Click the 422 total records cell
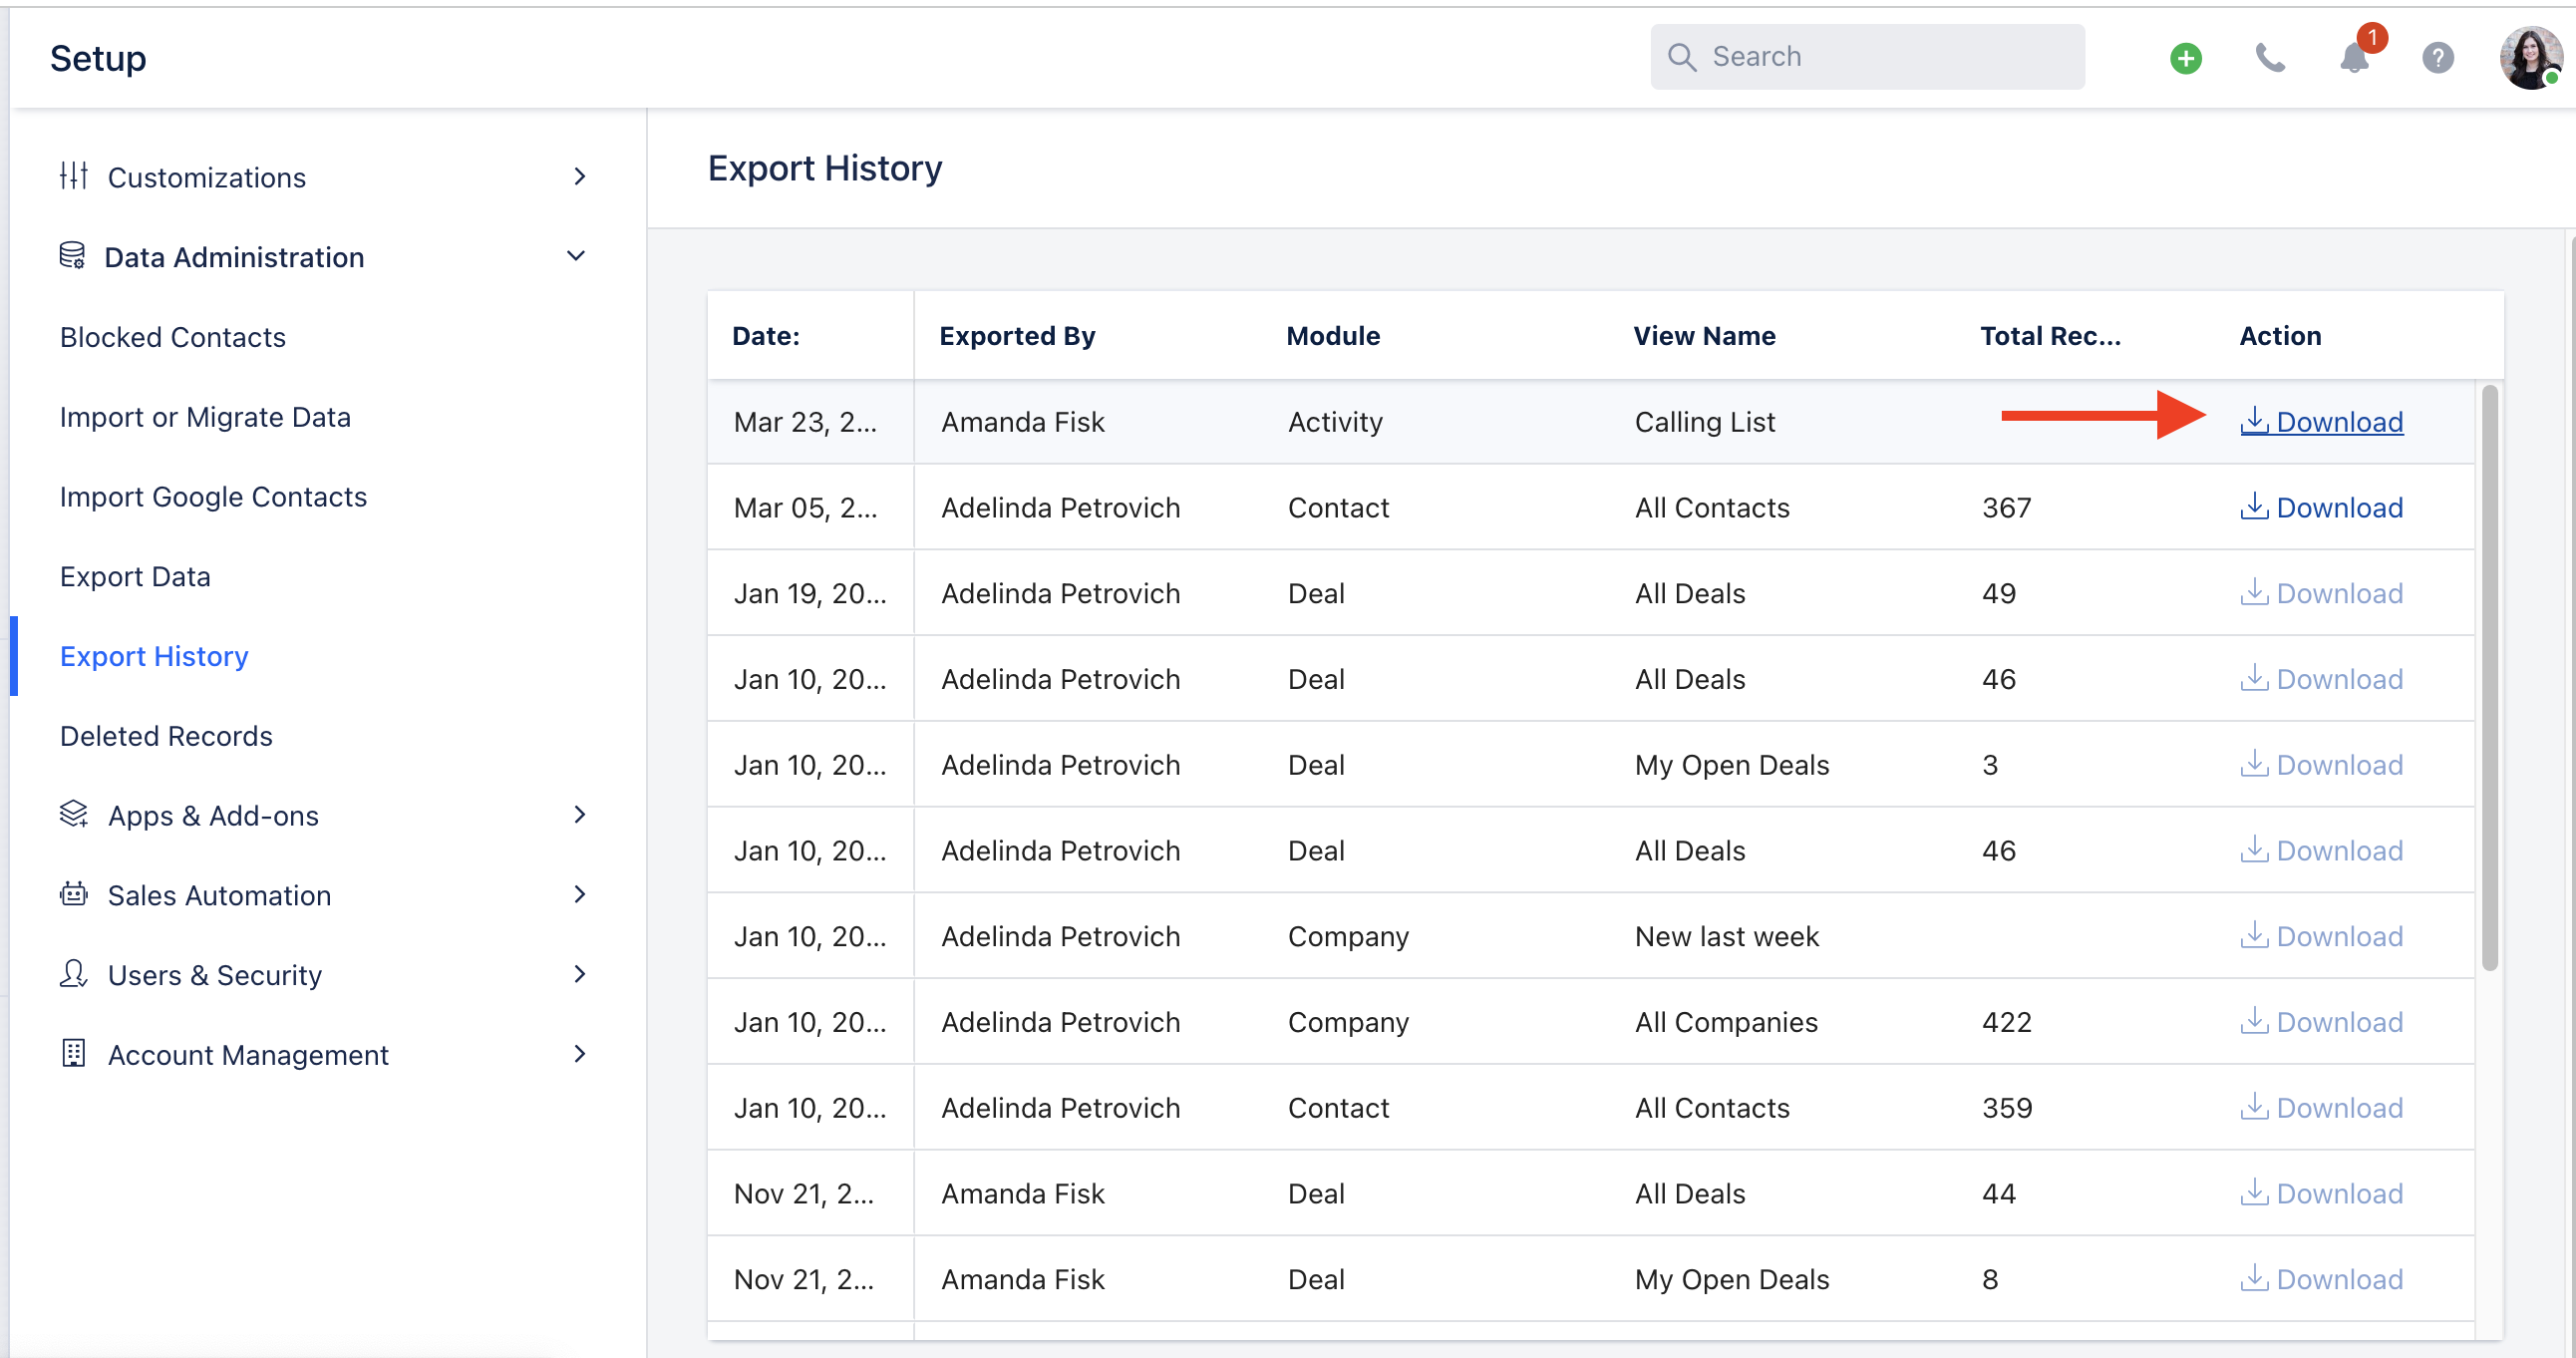The width and height of the screenshot is (2576, 1358). point(2006,1022)
